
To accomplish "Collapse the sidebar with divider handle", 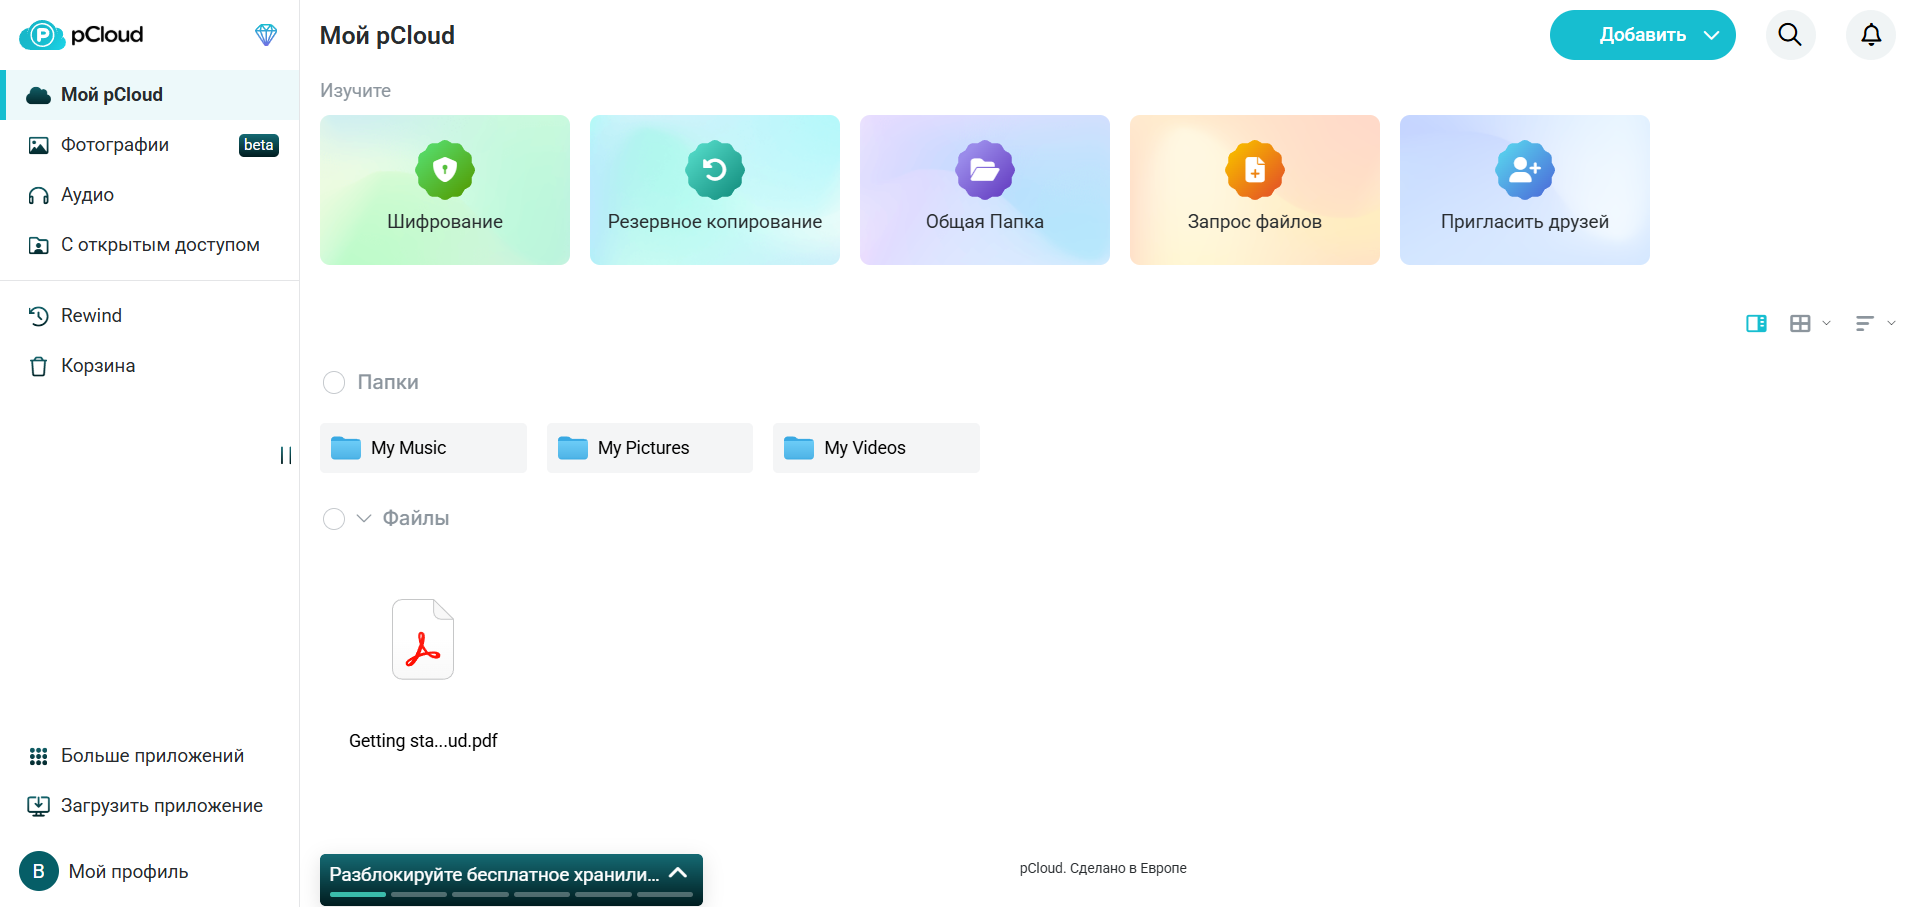I will pyautogui.click(x=286, y=455).
